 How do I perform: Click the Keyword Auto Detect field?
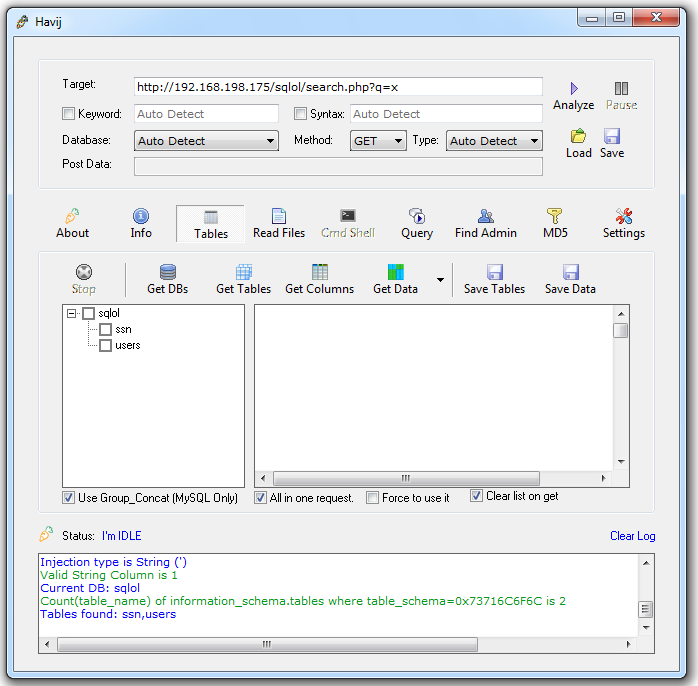coord(206,114)
